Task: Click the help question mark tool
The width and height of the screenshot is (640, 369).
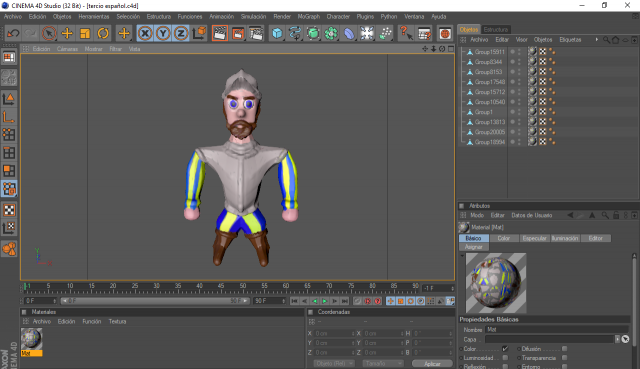Action: point(406,33)
